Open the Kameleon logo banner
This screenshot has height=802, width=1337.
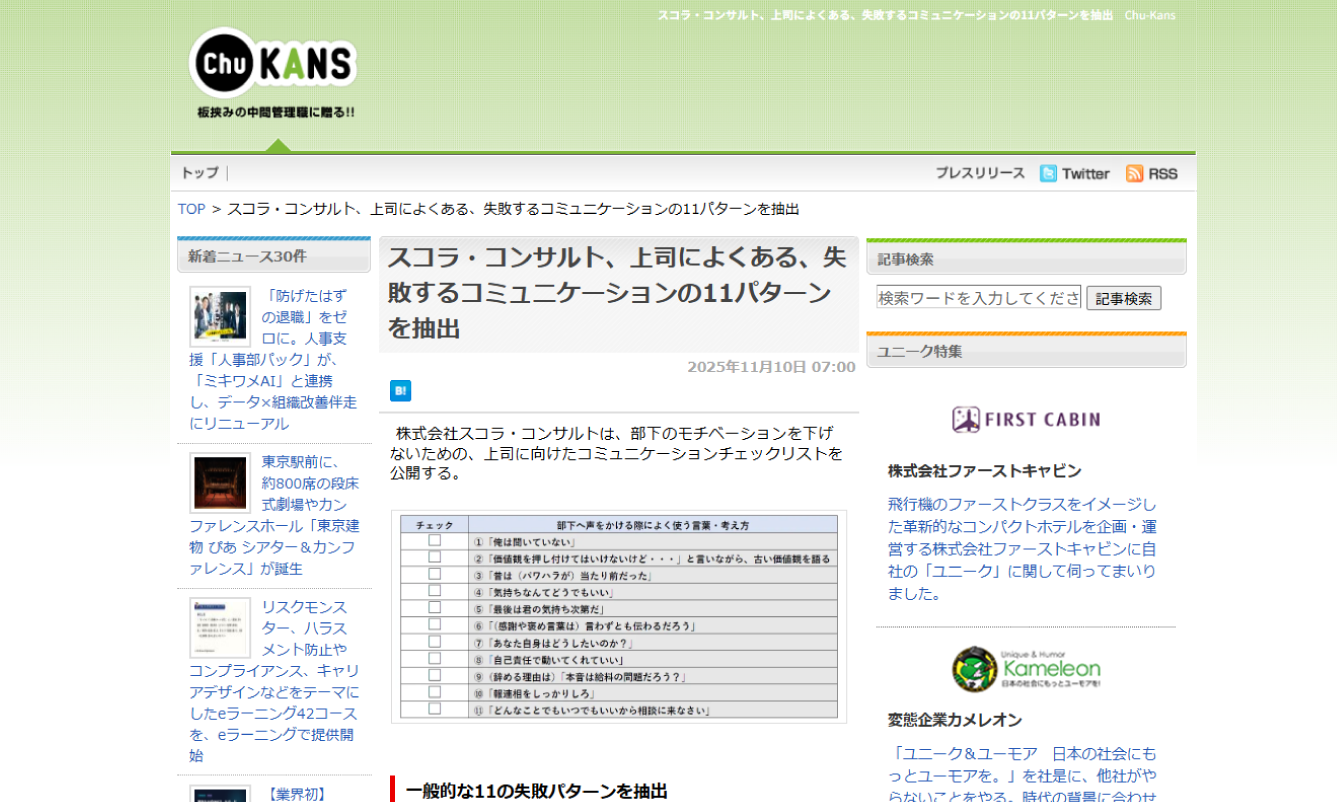[1026, 669]
